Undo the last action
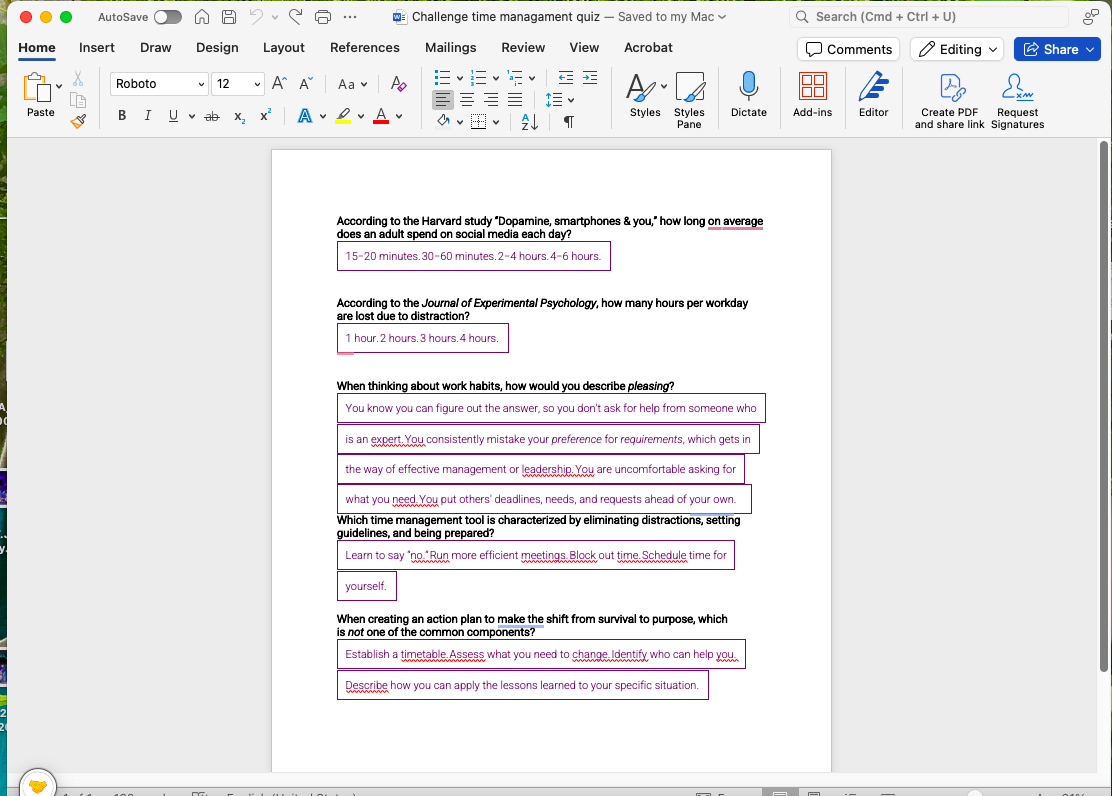This screenshot has width=1112, height=796. (256, 16)
